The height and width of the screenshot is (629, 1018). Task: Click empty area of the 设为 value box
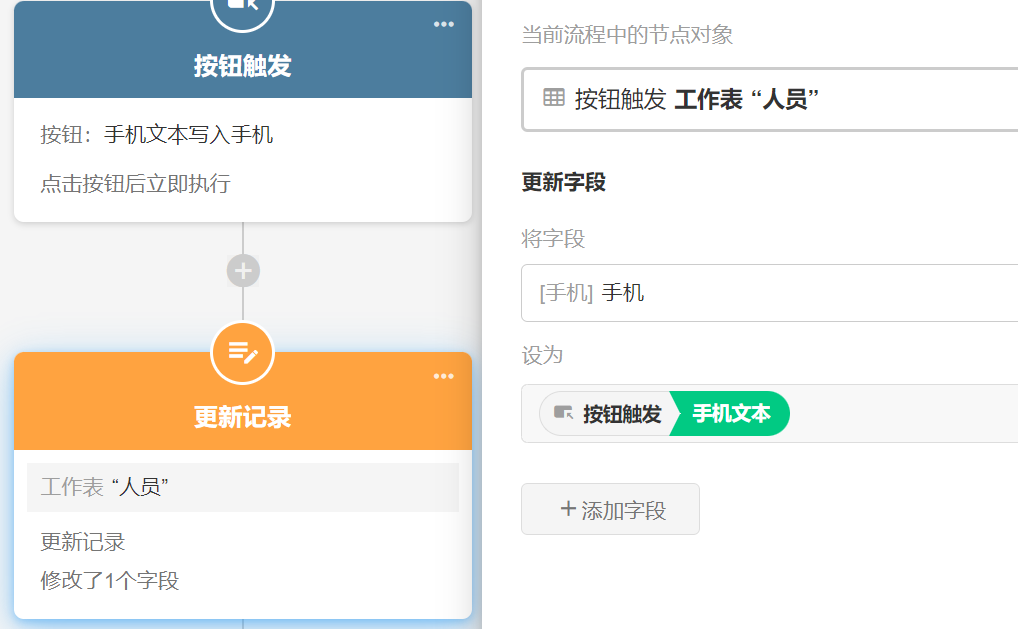tap(900, 413)
